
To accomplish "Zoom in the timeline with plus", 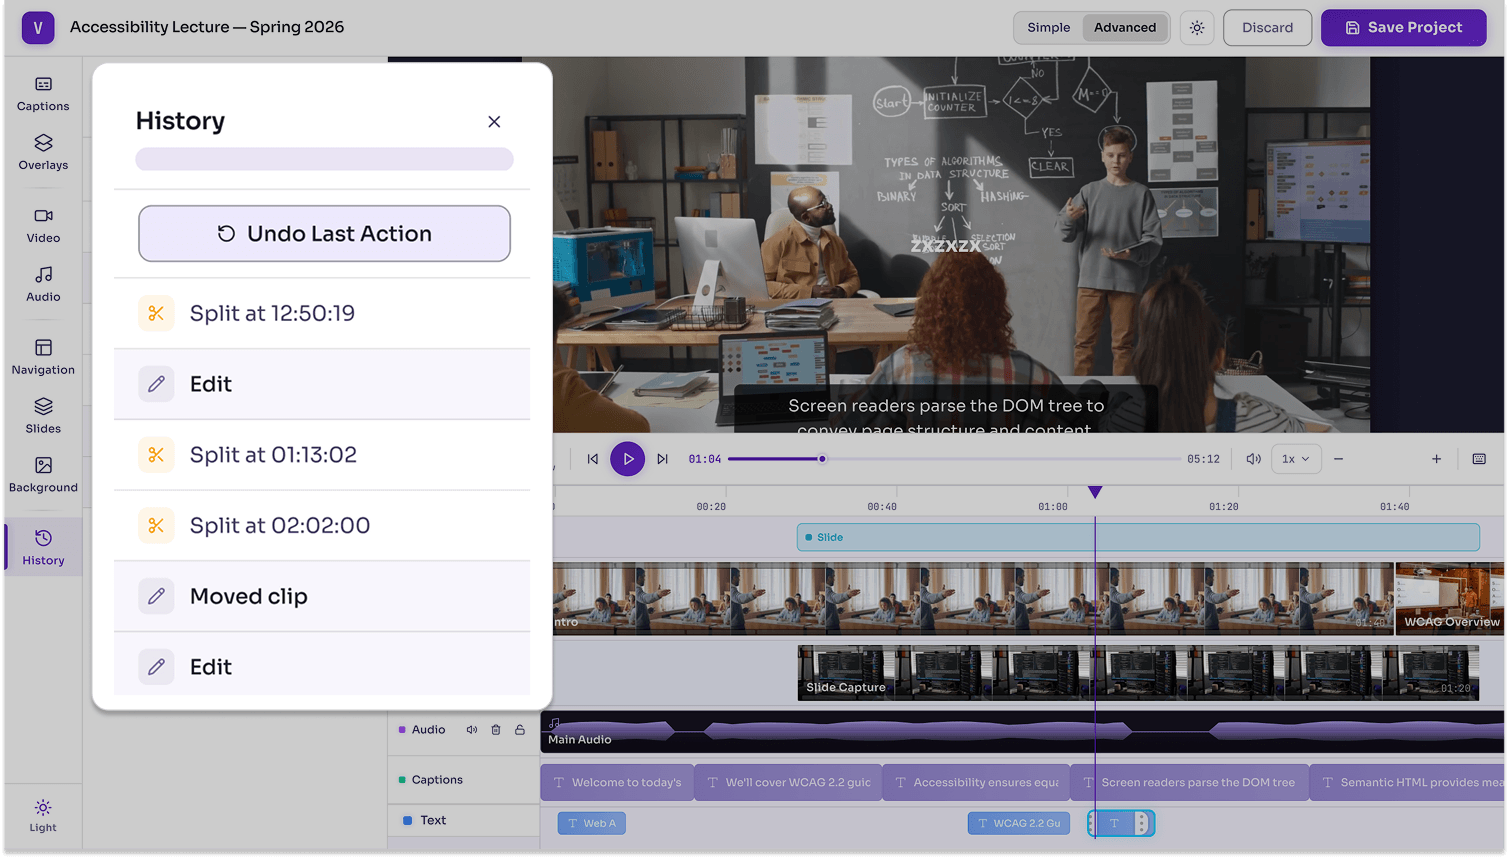I will tap(1436, 459).
